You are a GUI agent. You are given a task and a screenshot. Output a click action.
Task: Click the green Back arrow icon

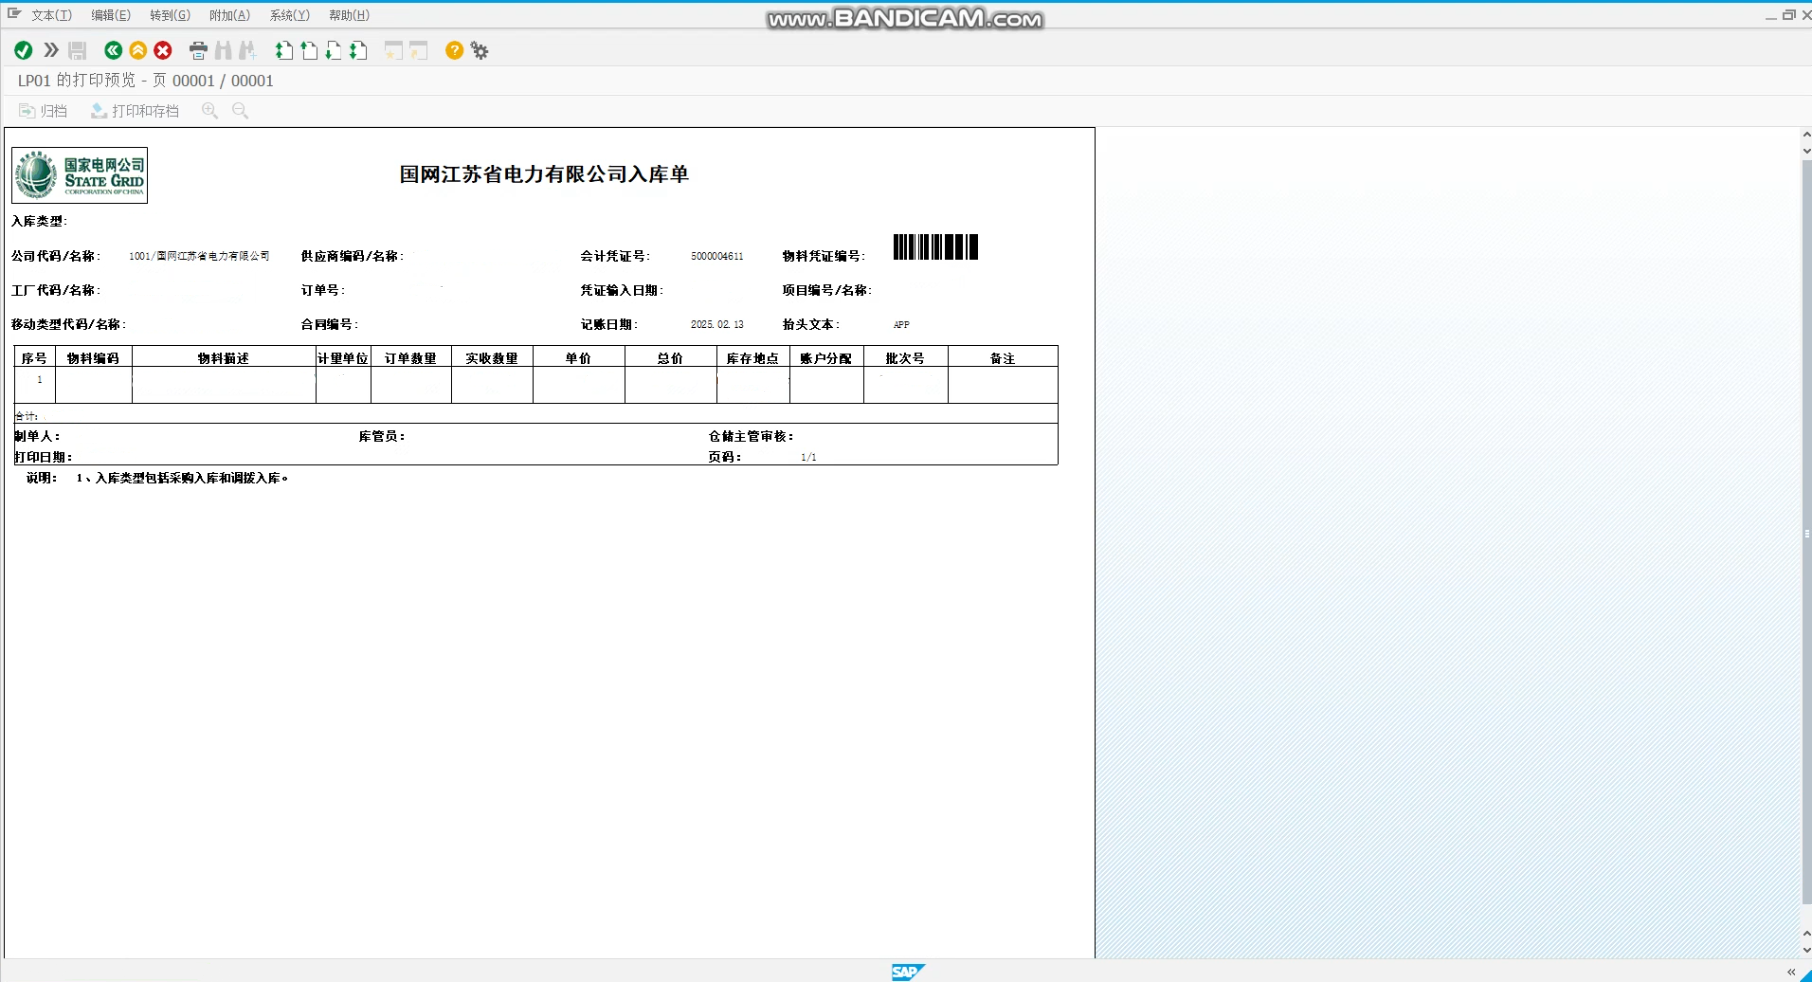click(113, 51)
